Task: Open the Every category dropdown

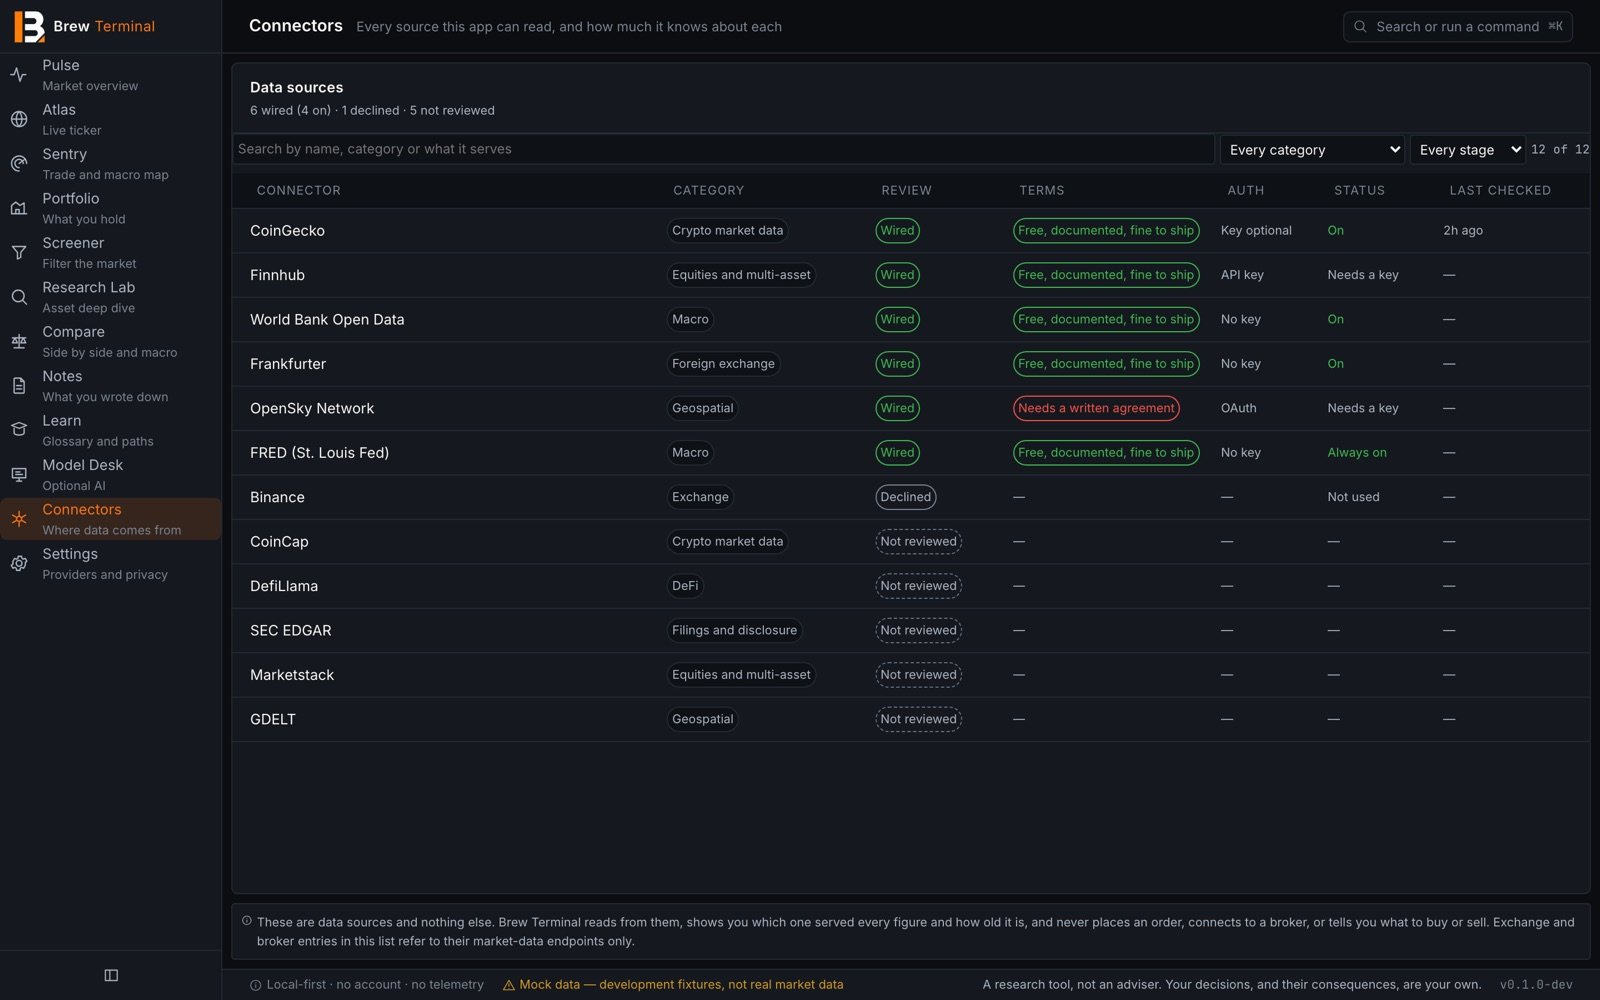Action: (x=1312, y=149)
